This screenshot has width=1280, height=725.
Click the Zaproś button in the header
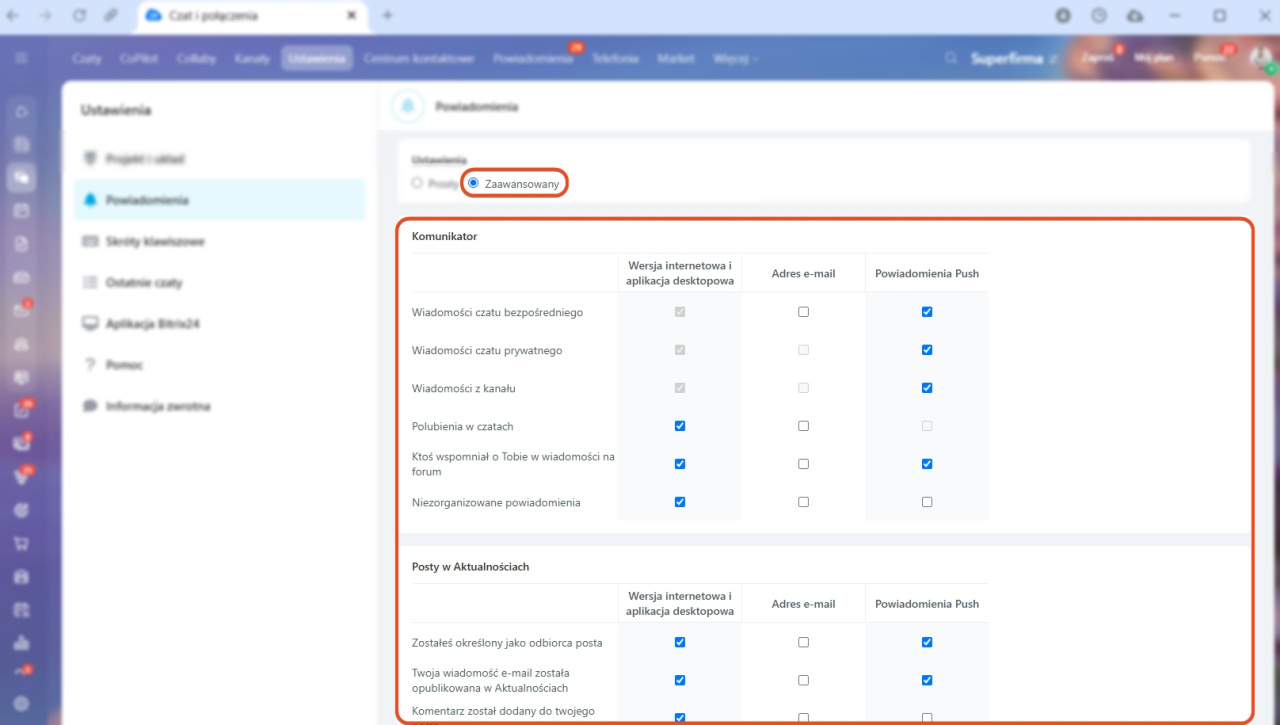1097,58
